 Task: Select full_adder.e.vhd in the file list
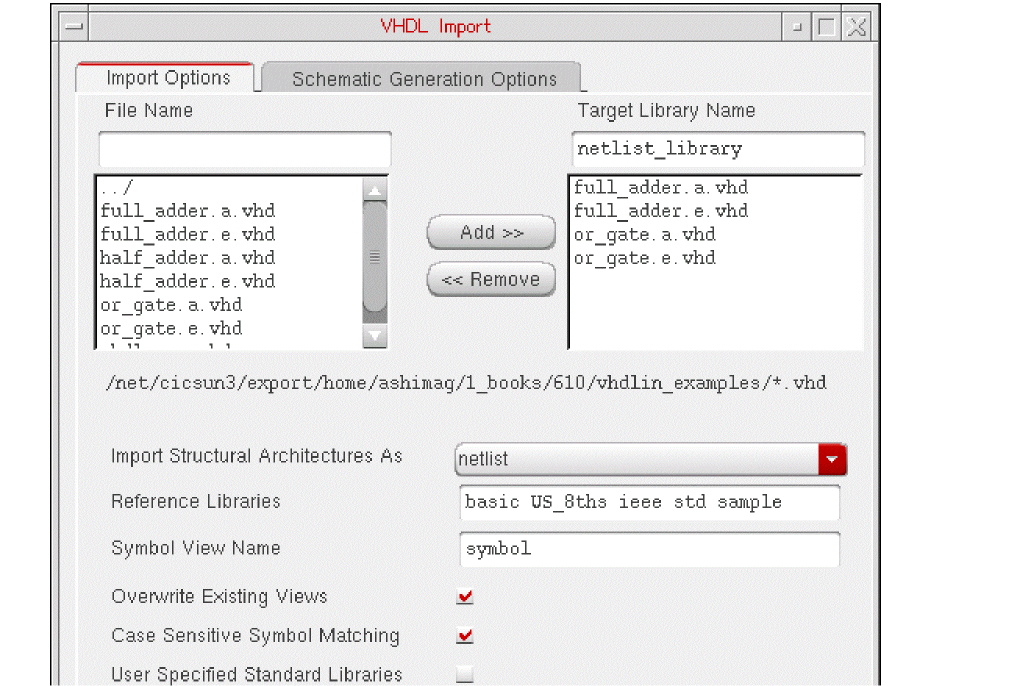[x=188, y=234]
